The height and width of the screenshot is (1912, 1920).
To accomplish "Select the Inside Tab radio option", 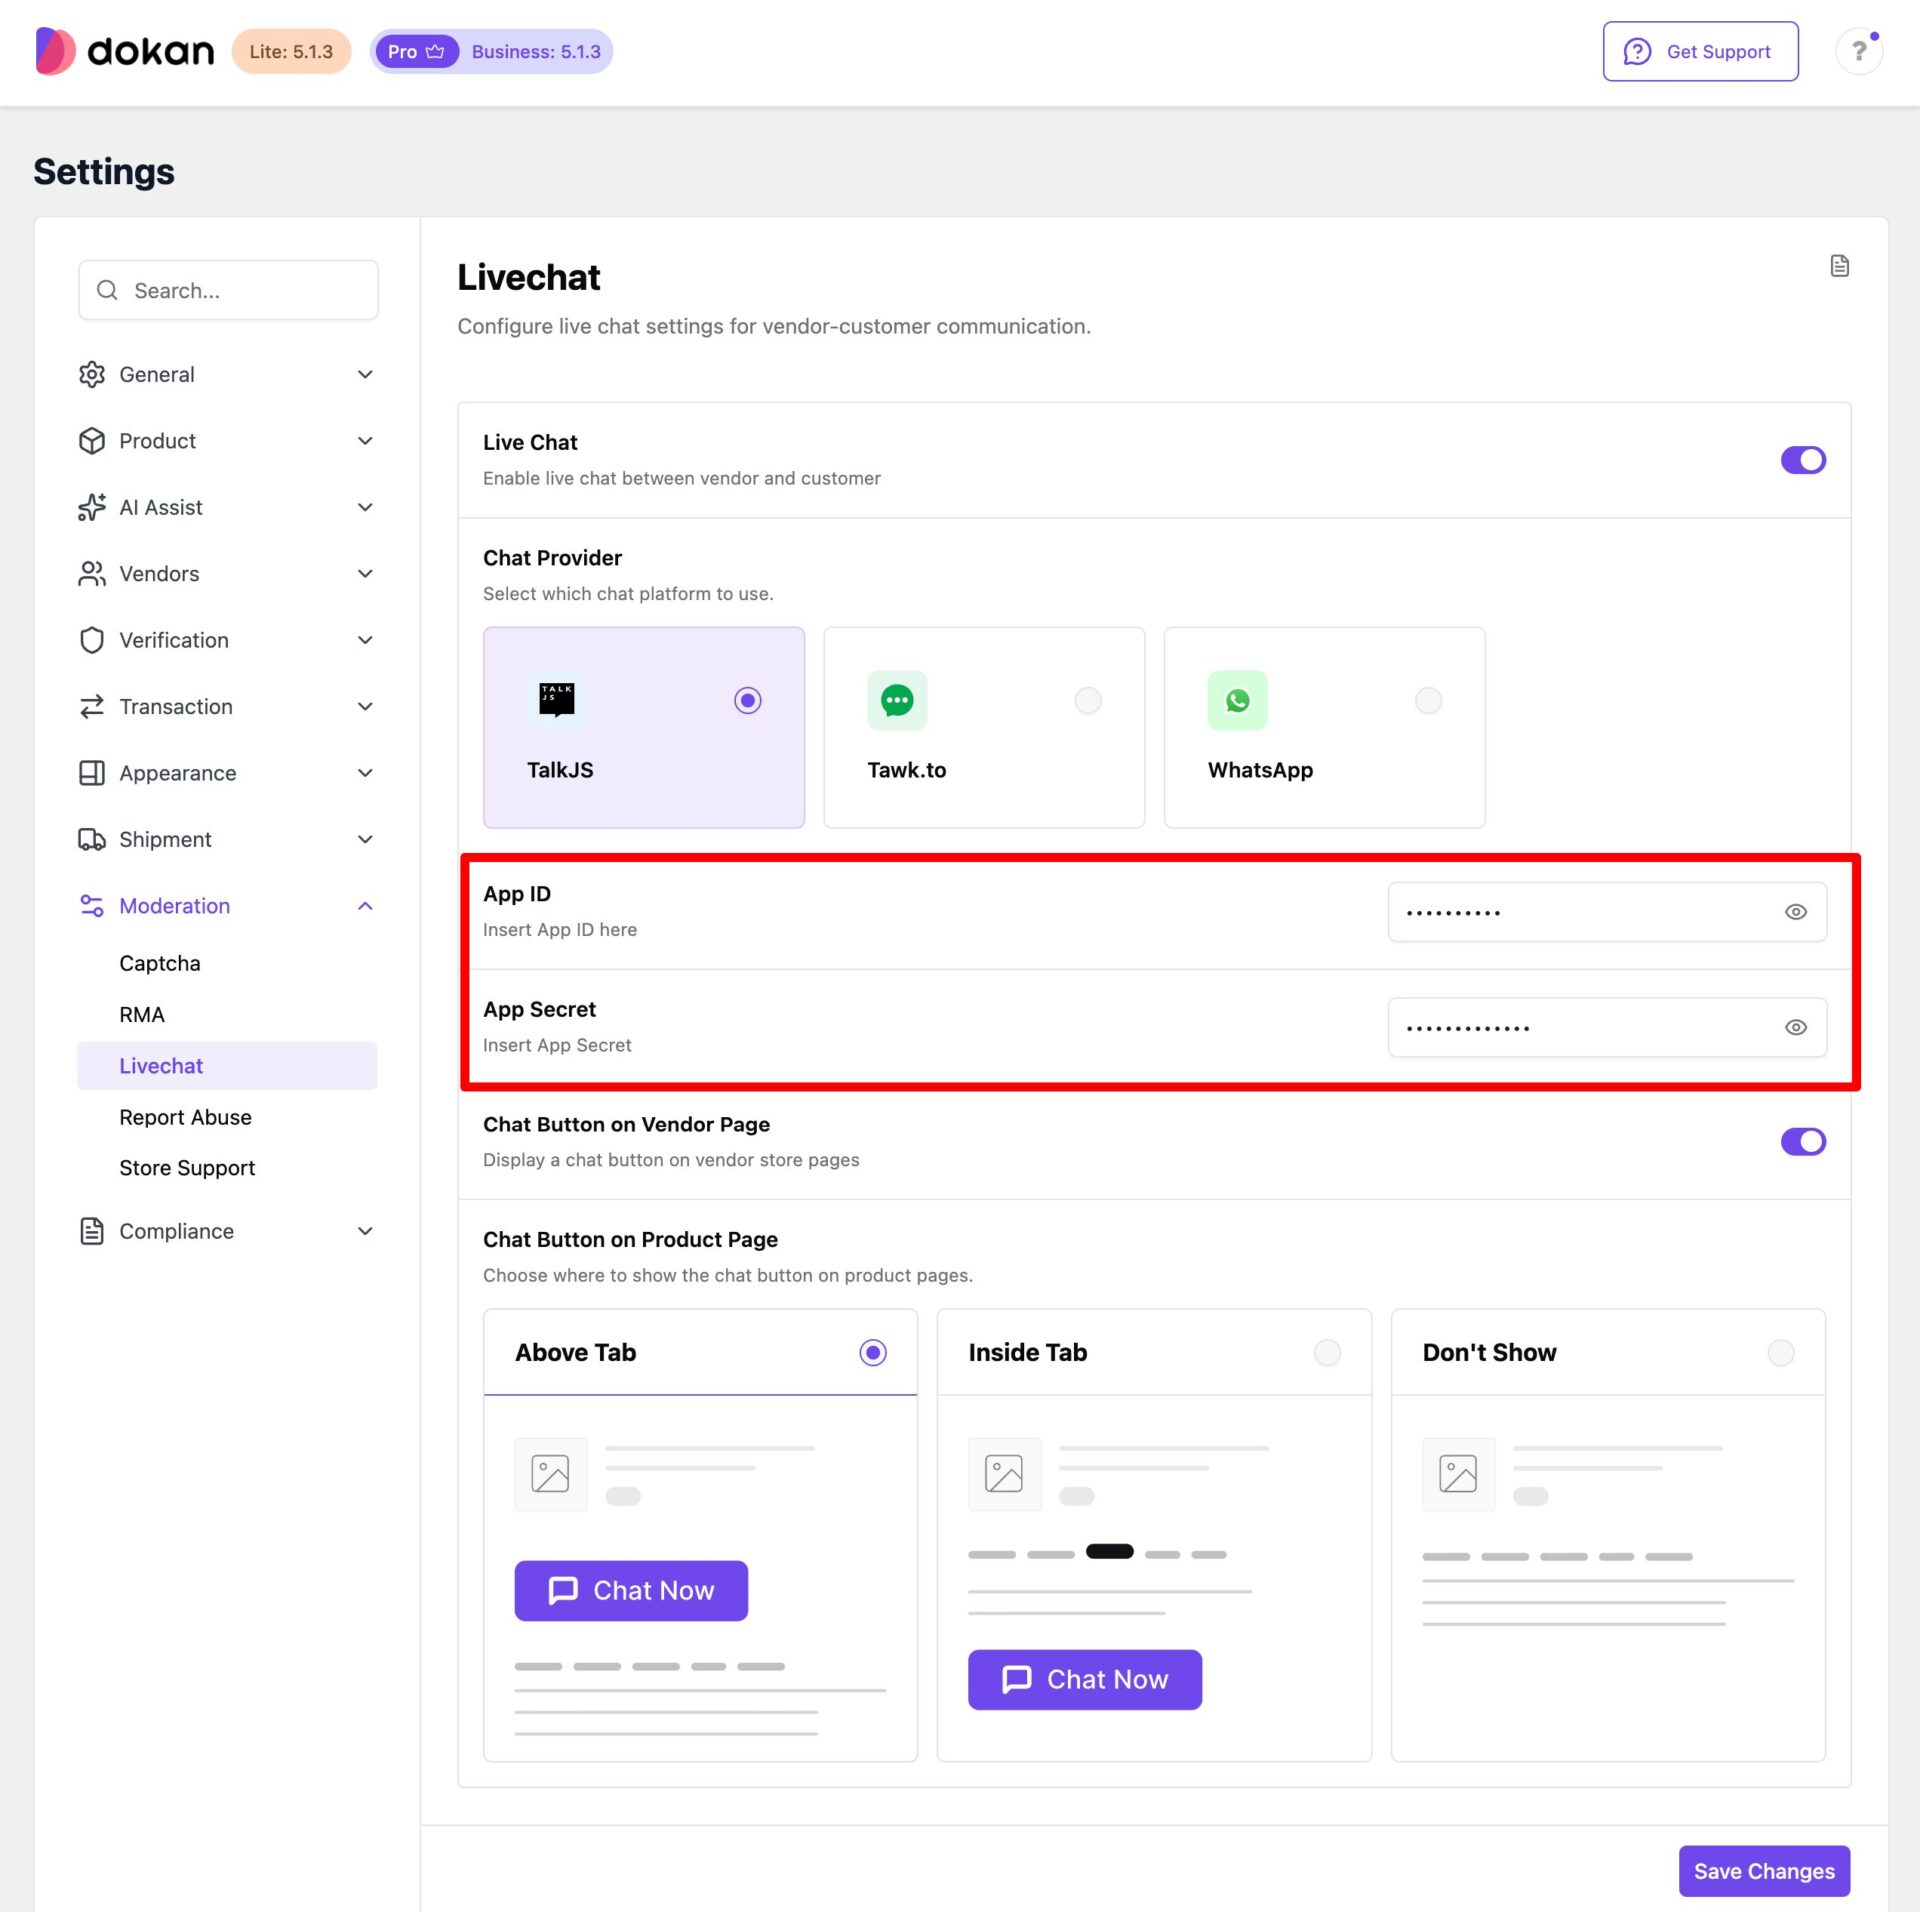I will point(1327,1352).
